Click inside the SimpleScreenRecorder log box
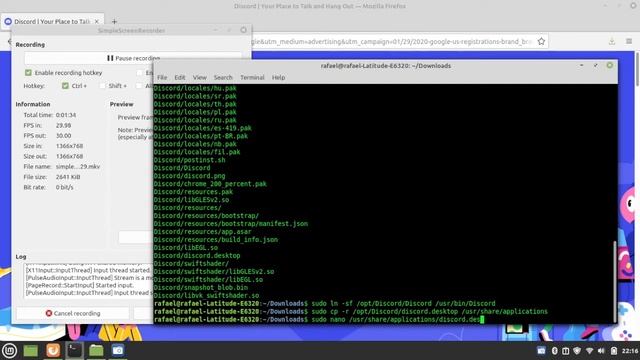 pos(89,281)
